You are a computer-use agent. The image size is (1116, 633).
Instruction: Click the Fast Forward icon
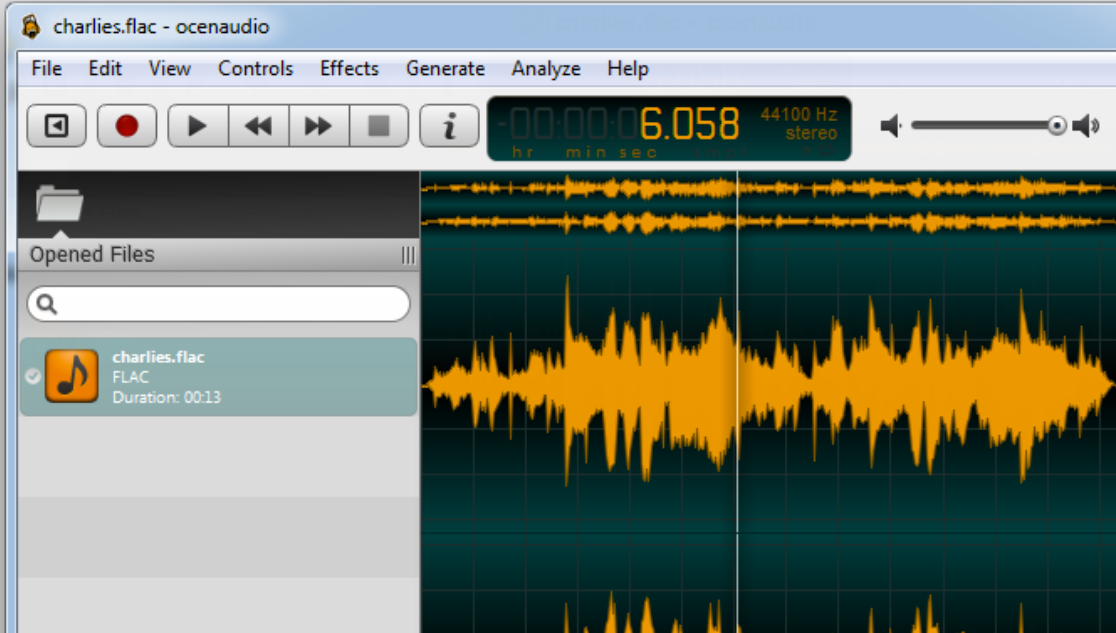(317, 125)
